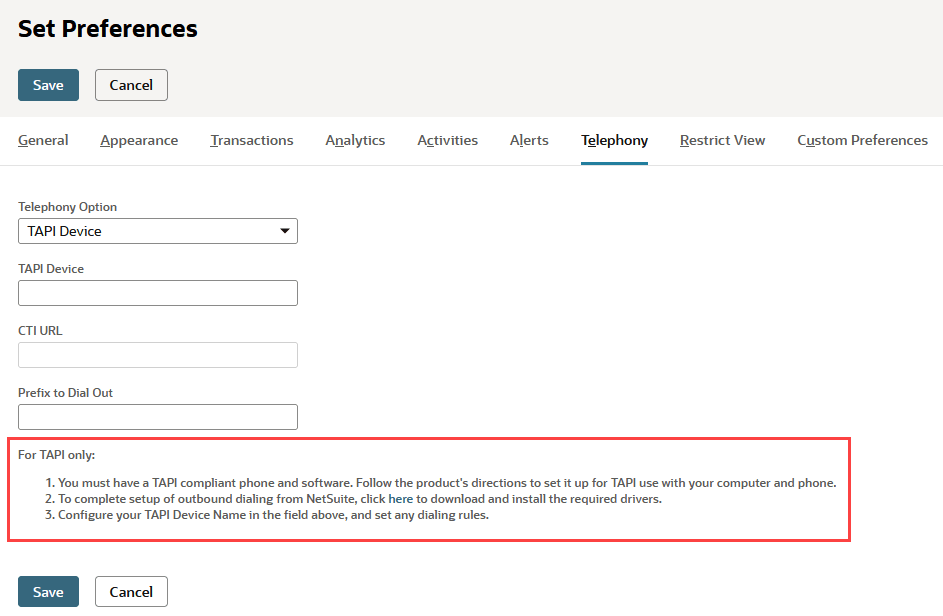Click the bottom Save button
Image resolution: width=943 pixels, height=616 pixels.
(48, 592)
